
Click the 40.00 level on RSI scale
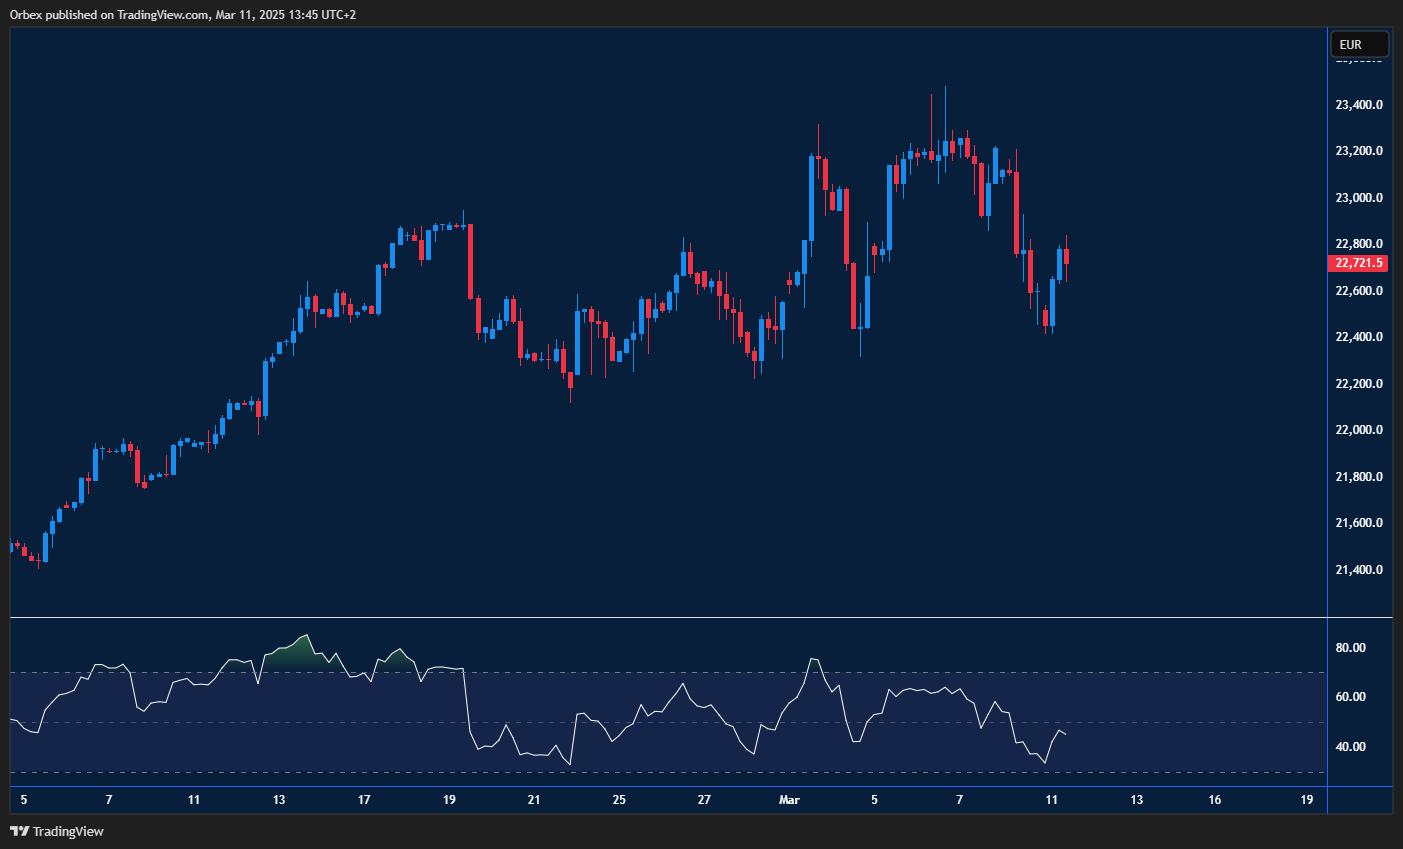(x=1350, y=747)
